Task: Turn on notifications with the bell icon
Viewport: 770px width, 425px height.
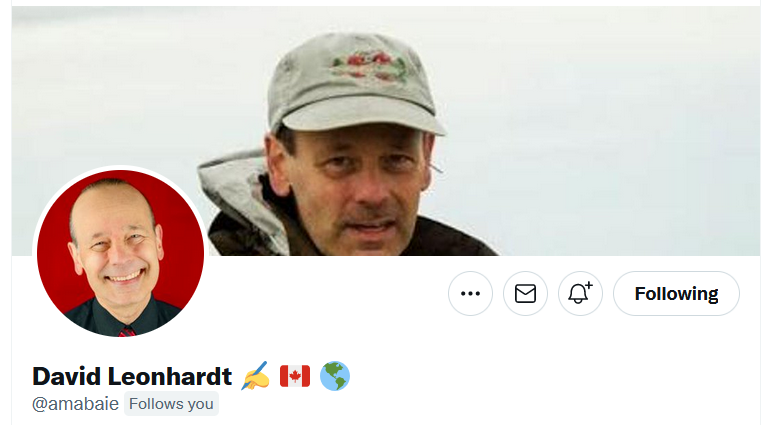Action: 580,293
